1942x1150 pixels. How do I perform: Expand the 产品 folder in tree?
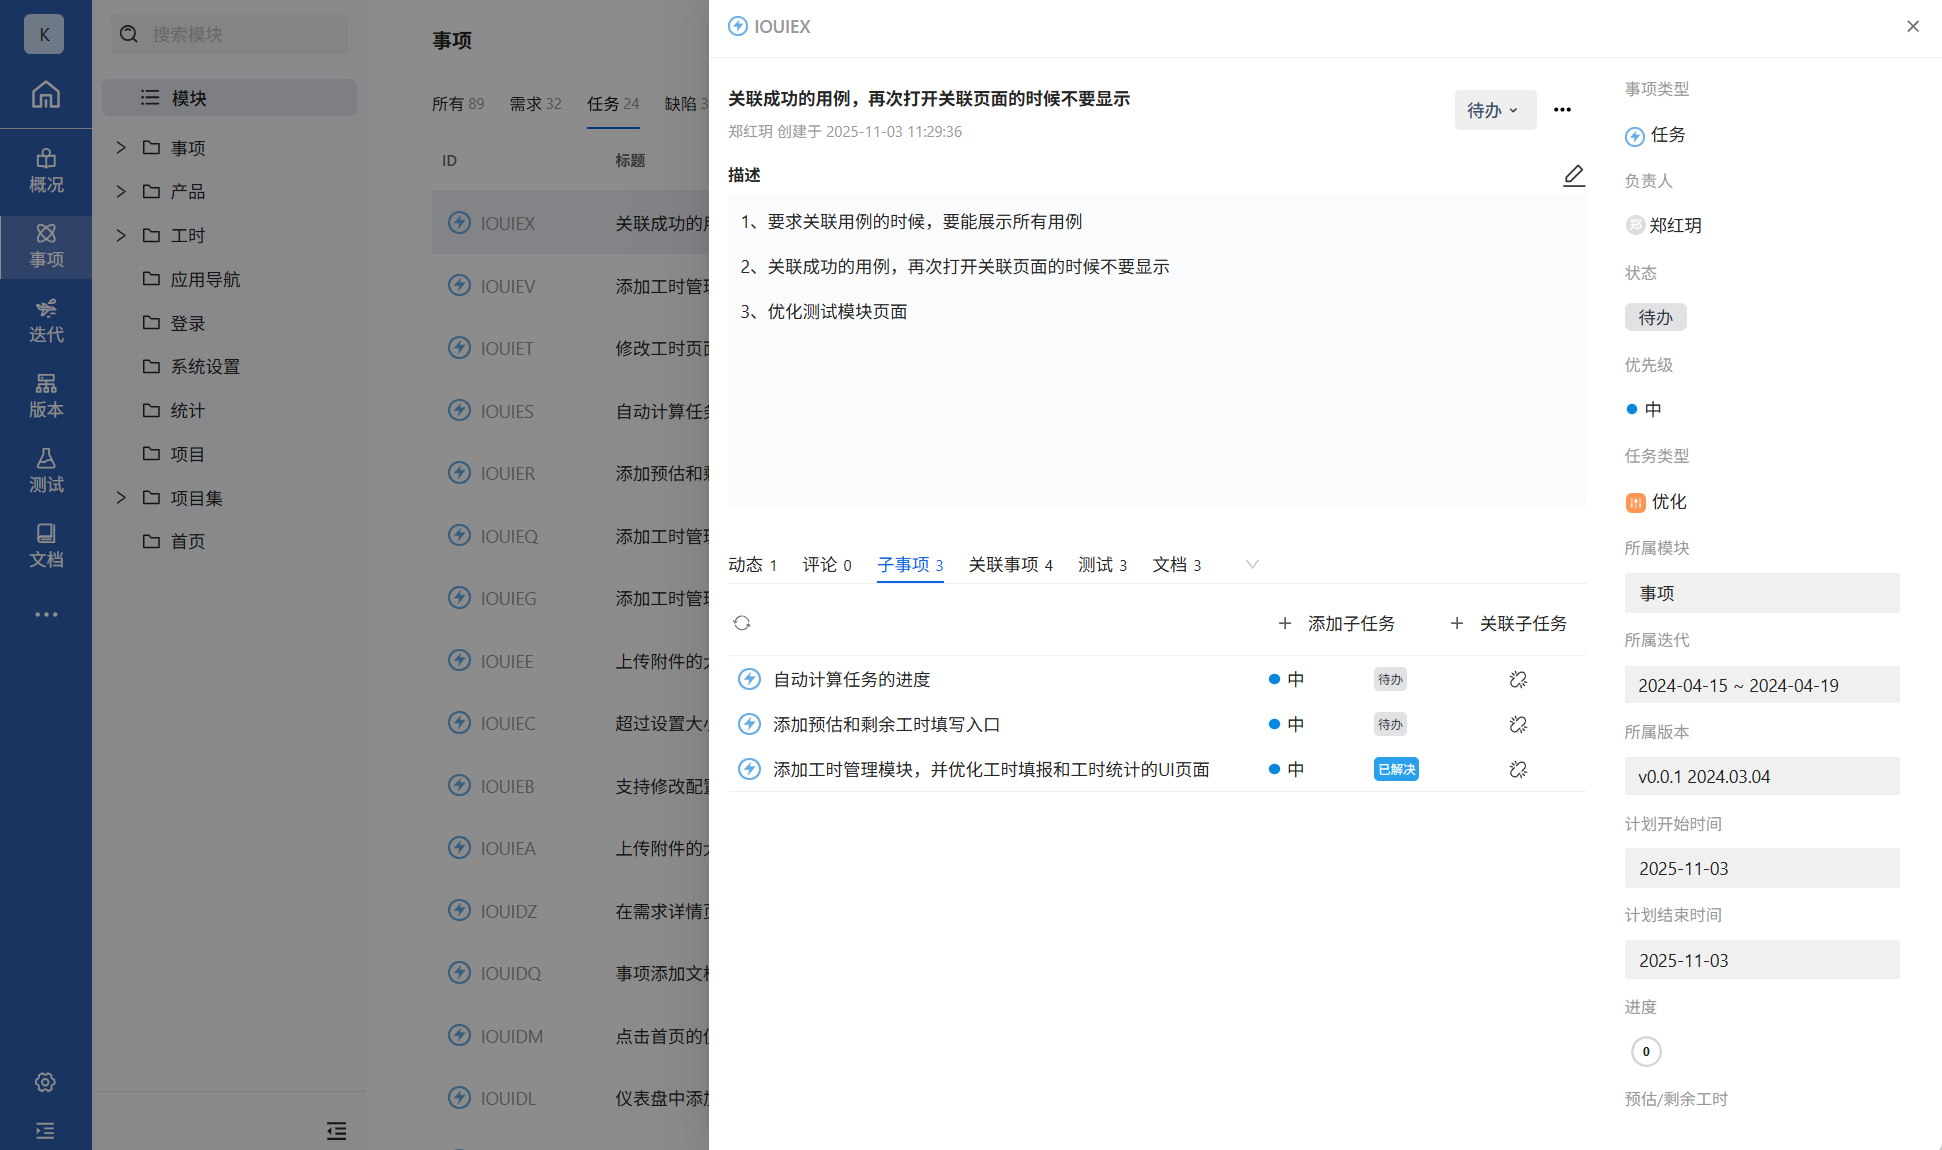click(121, 191)
